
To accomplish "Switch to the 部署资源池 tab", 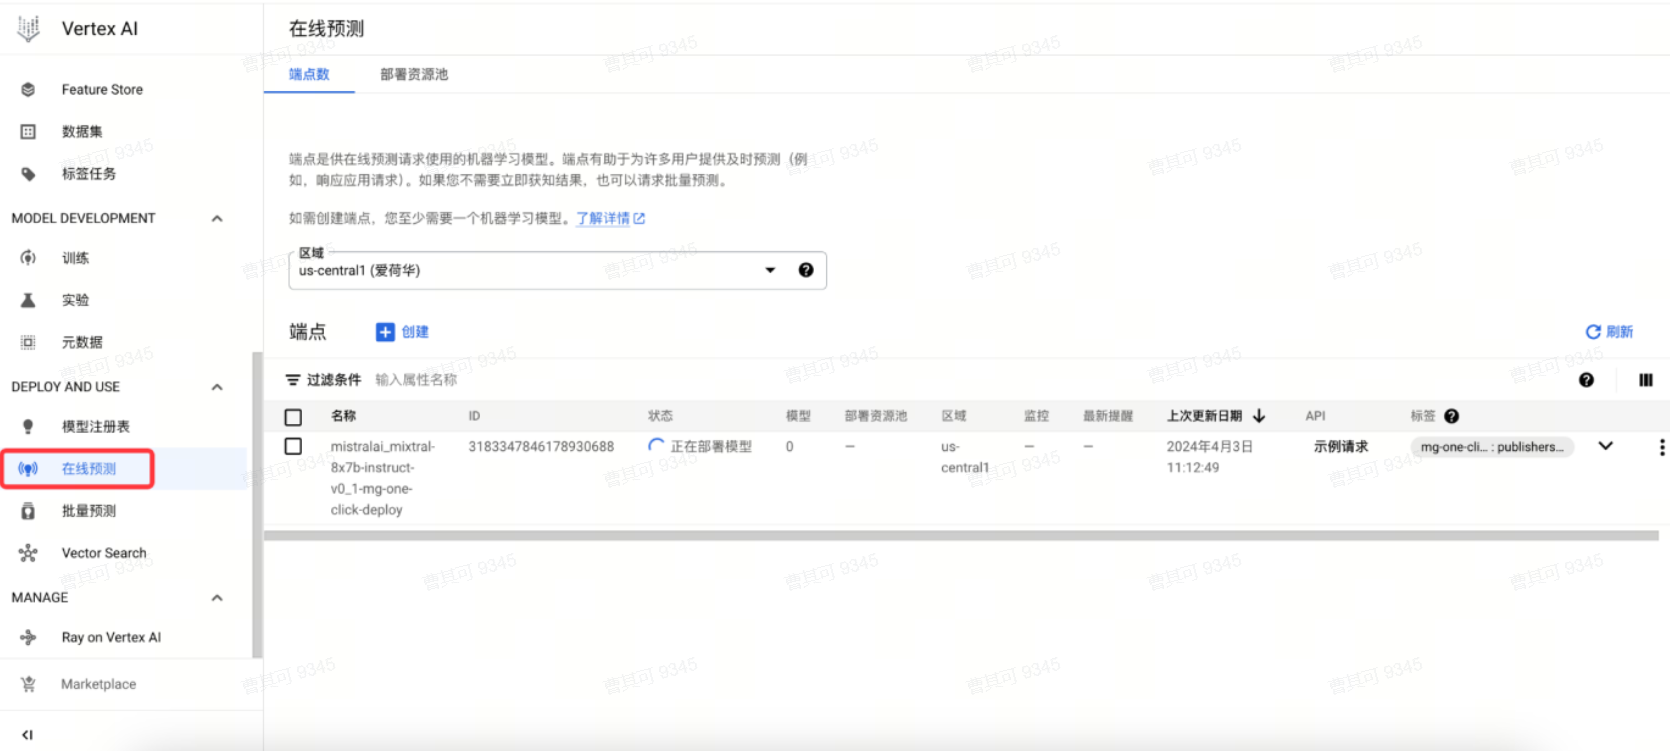I will coord(414,74).
